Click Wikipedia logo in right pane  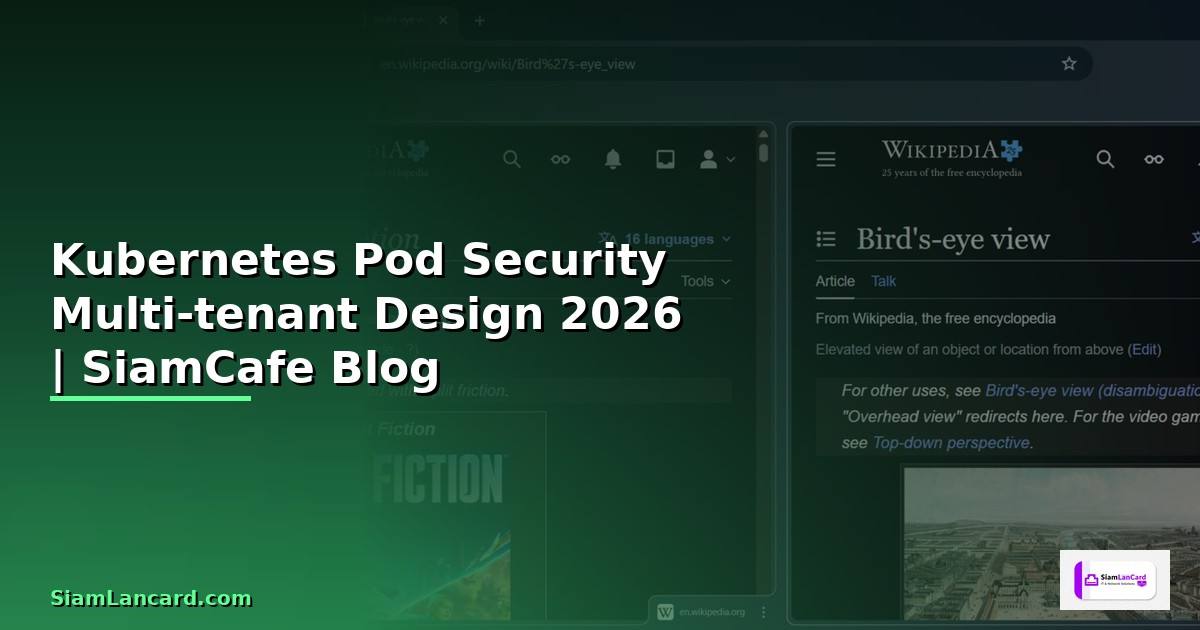952,158
